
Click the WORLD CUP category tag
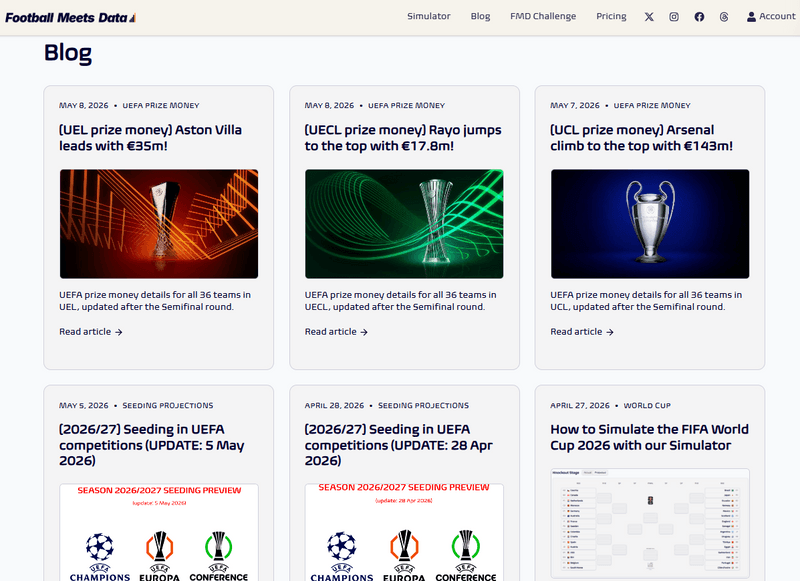pyautogui.click(x=647, y=406)
